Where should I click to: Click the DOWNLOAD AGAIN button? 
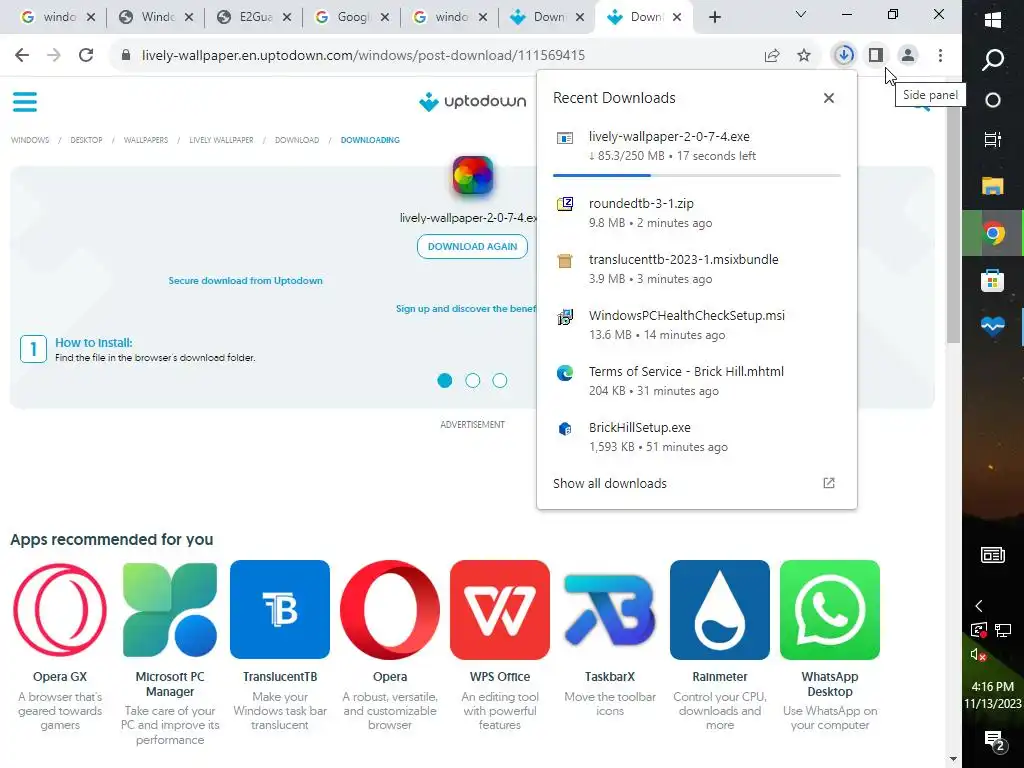[472, 246]
